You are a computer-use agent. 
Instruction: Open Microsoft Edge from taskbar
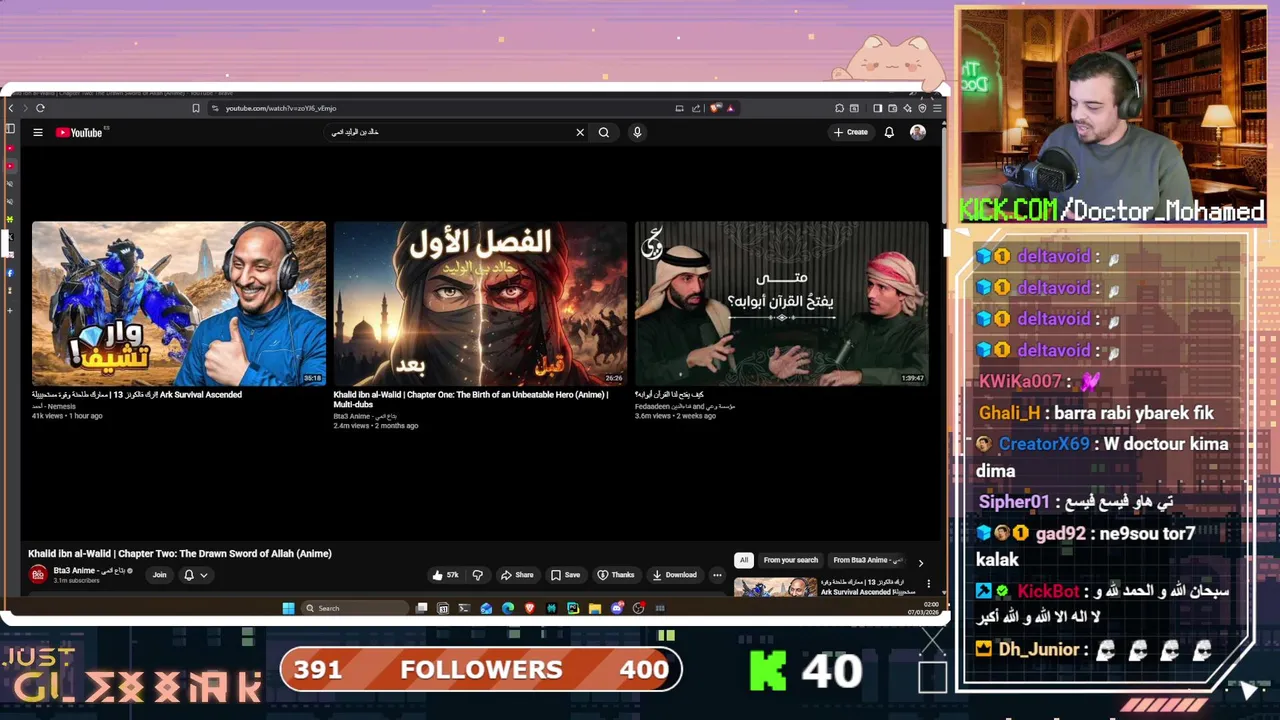[508, 608]
